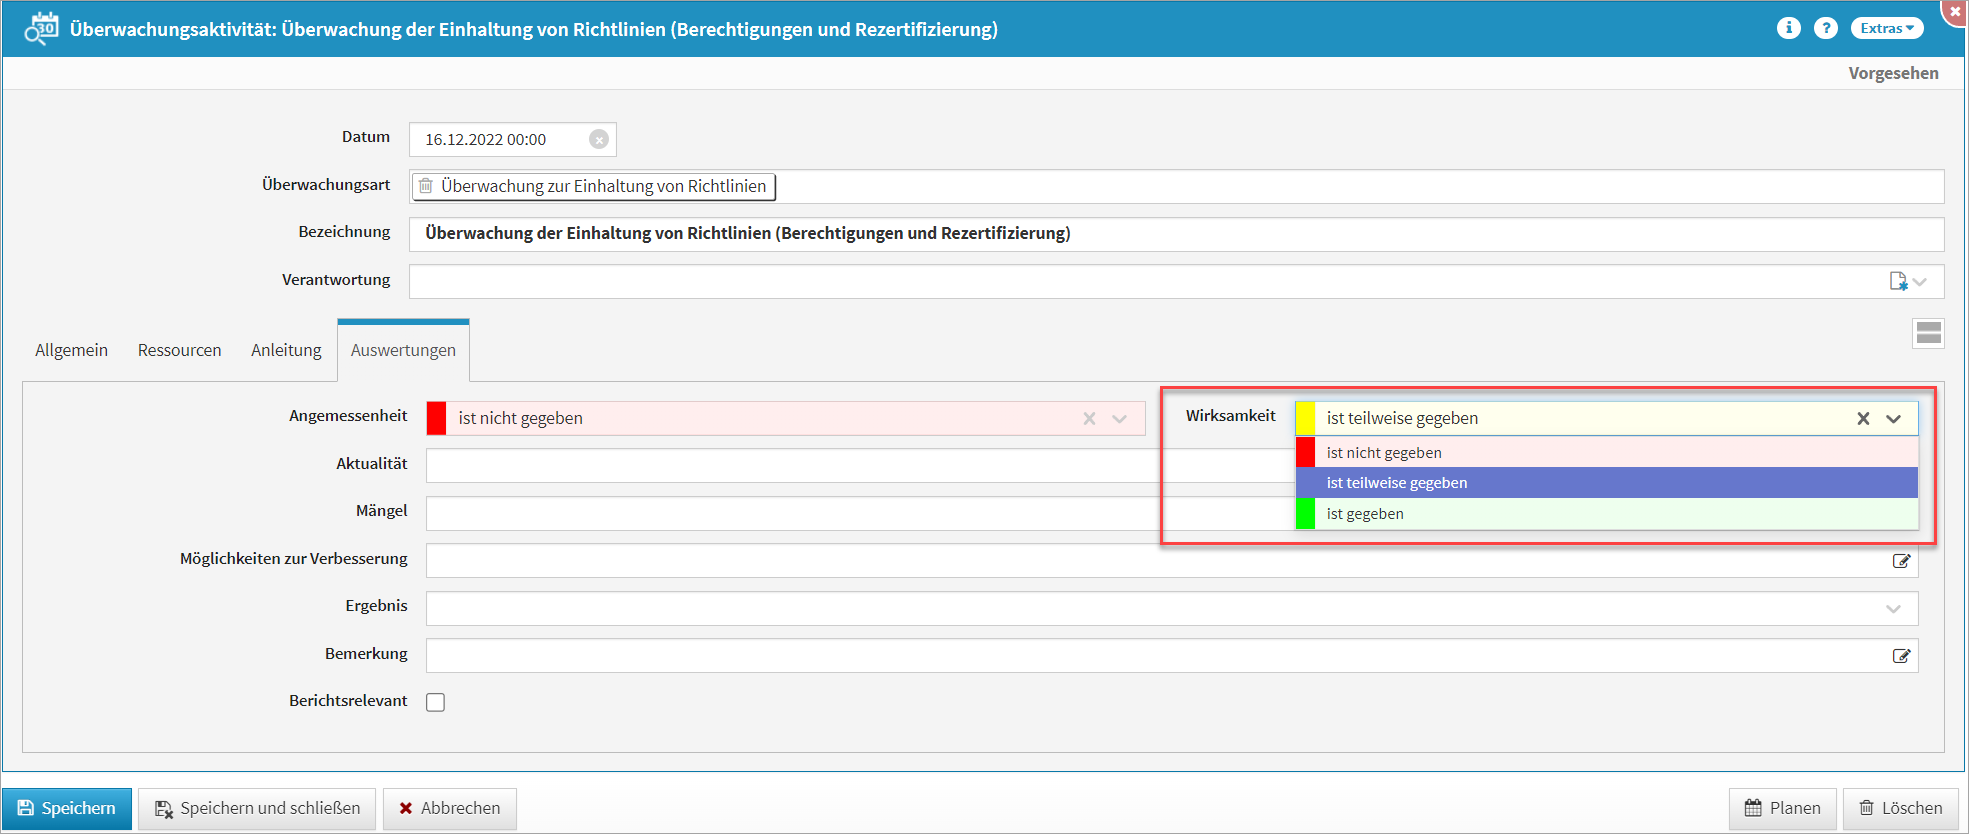Click into the Bezeichnung text field
The width and height of the screenshot is (1969, 834).
[x=1175, y=234]
